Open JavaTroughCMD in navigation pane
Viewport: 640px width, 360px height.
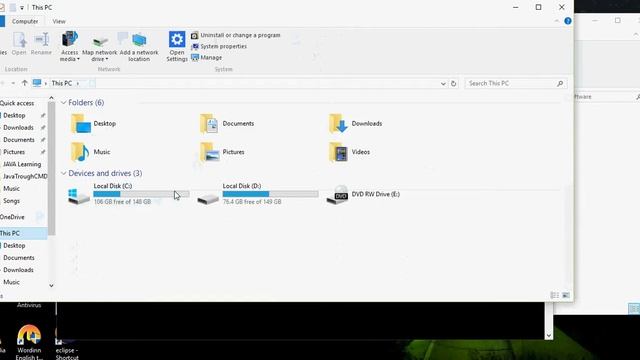click(x=25, y=176)
